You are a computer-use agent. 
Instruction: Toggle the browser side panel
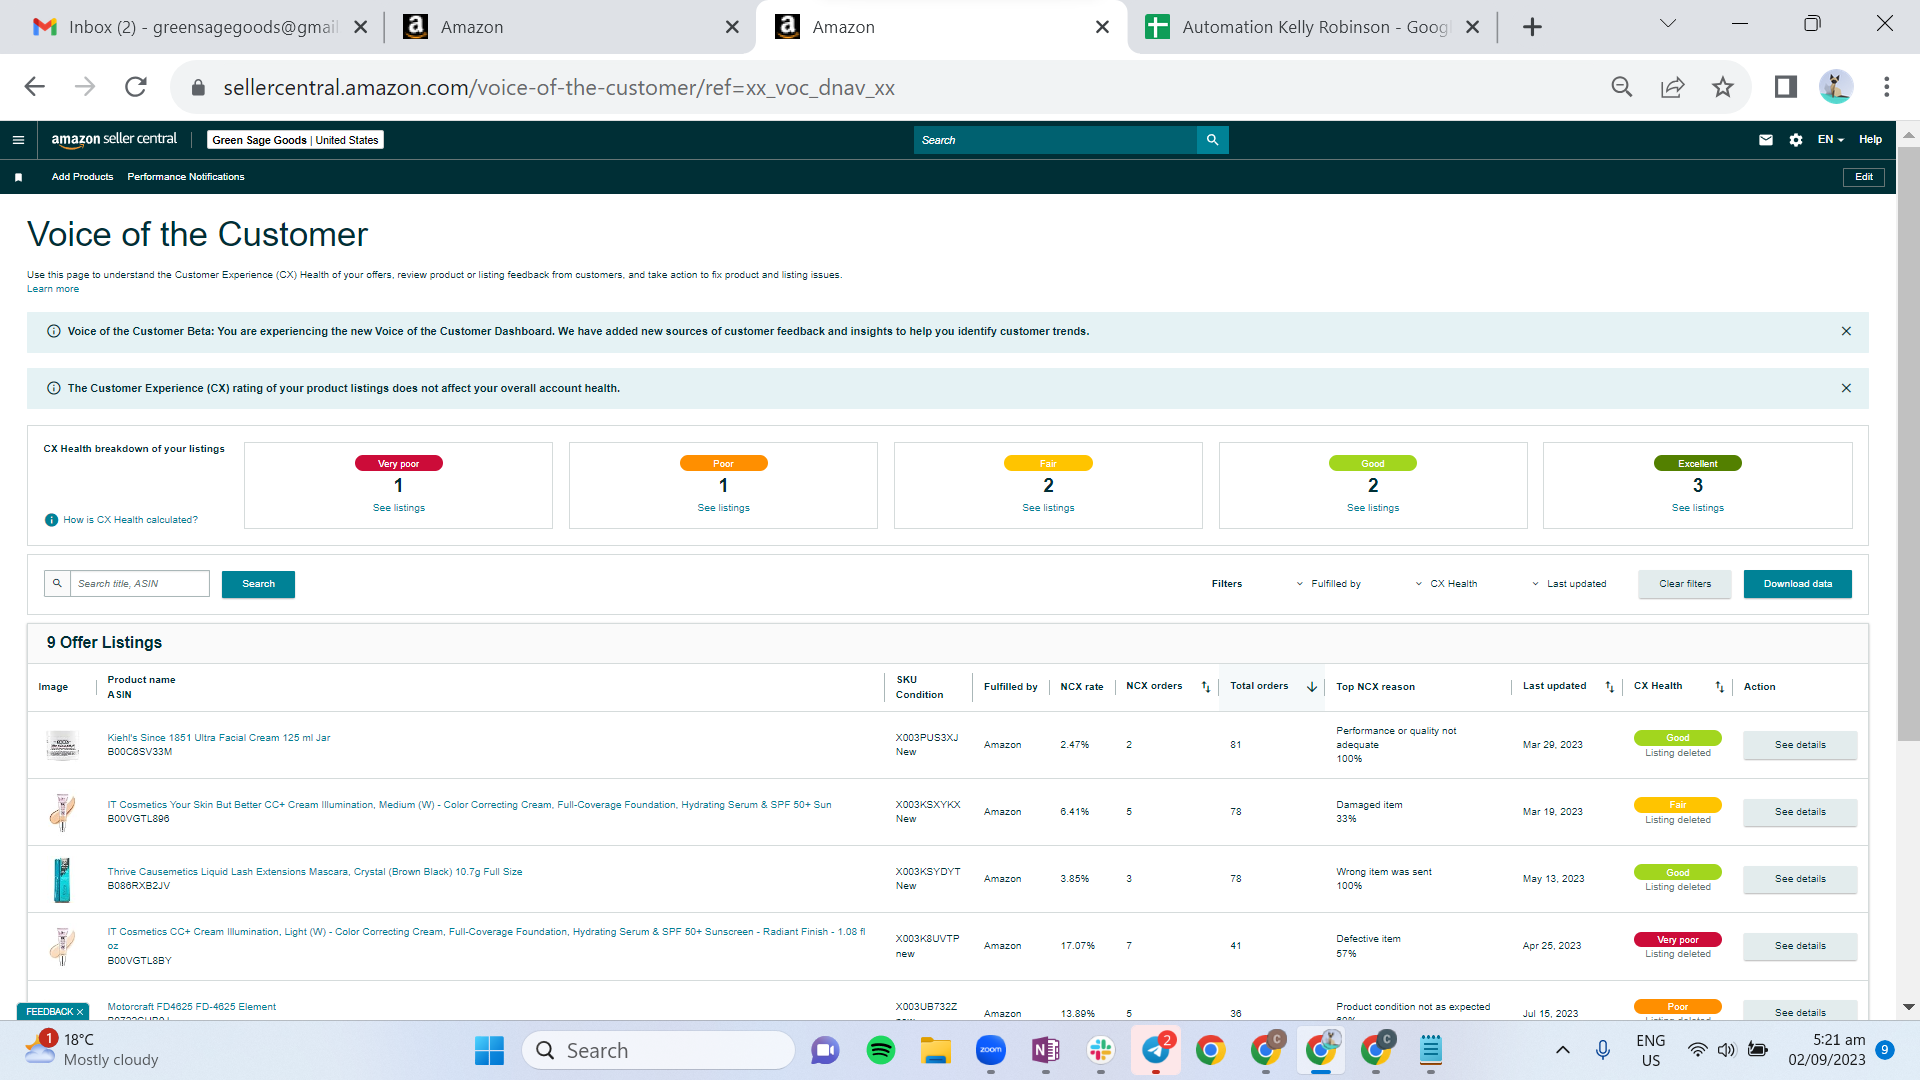coord(1786,87)
